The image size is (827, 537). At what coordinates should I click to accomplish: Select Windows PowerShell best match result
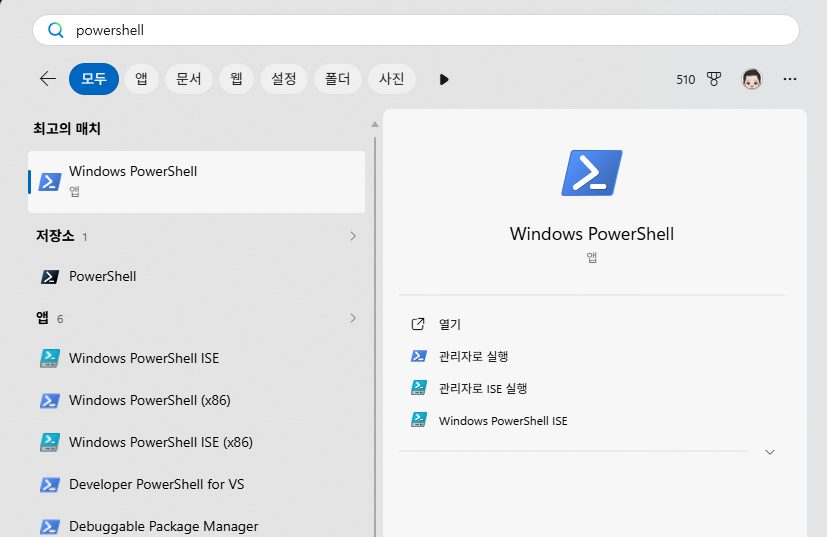[196, 182]
